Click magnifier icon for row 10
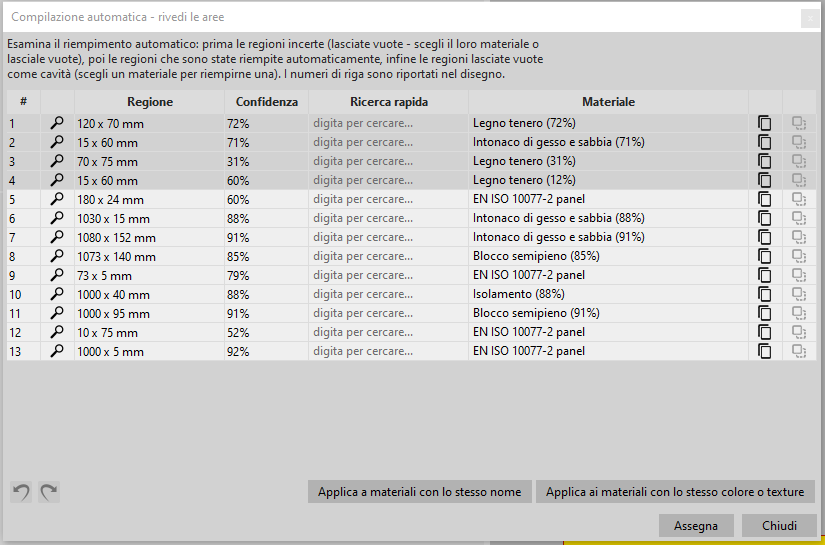 click(57, 294)
